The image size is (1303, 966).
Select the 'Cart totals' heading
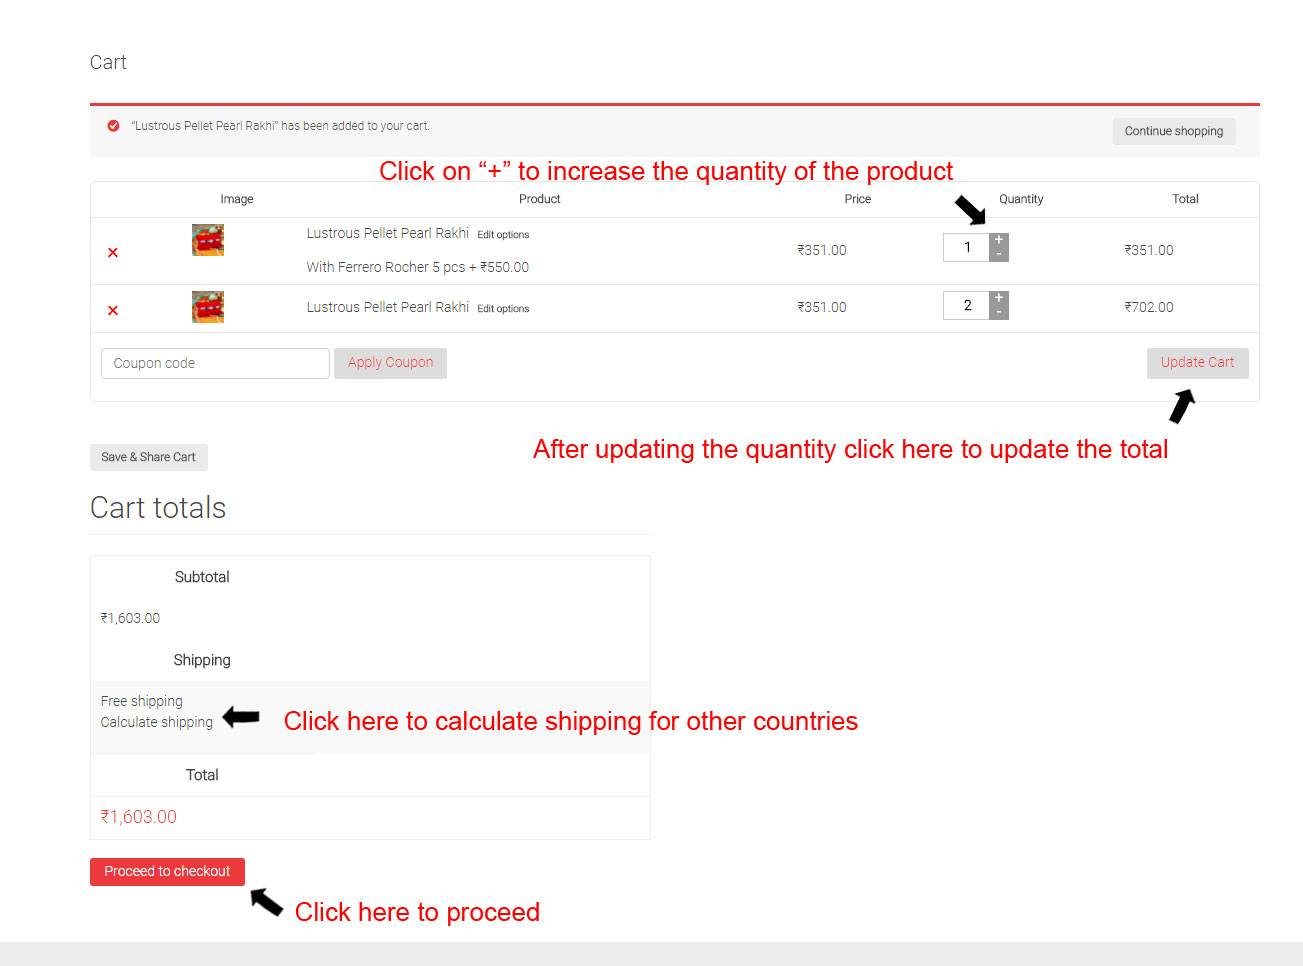pyautogui.click(x=158, y=508)
